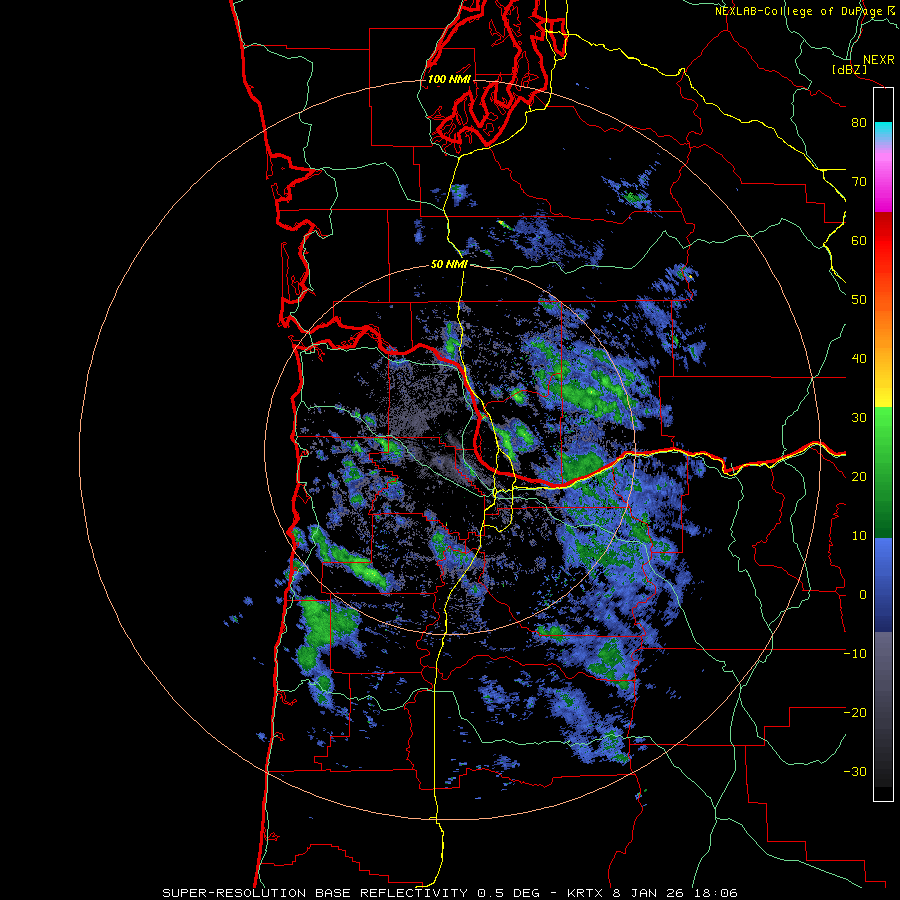Click the 100 NMI range ring label

tap(449, 79)
